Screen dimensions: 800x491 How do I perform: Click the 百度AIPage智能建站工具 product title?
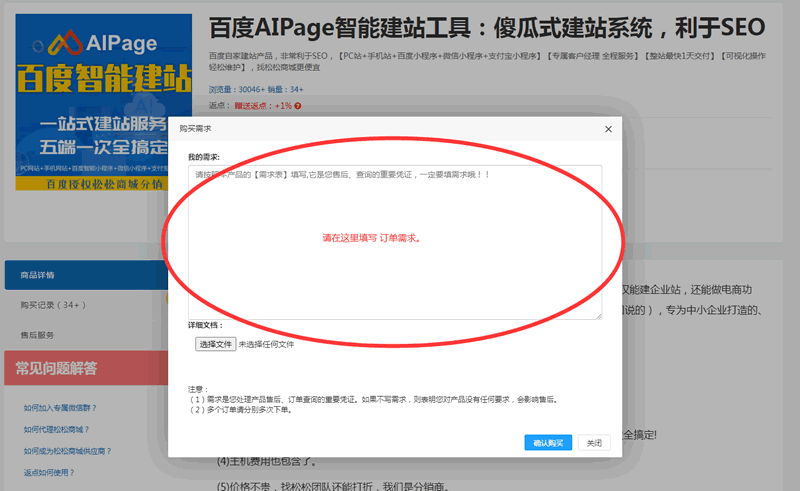487,27
